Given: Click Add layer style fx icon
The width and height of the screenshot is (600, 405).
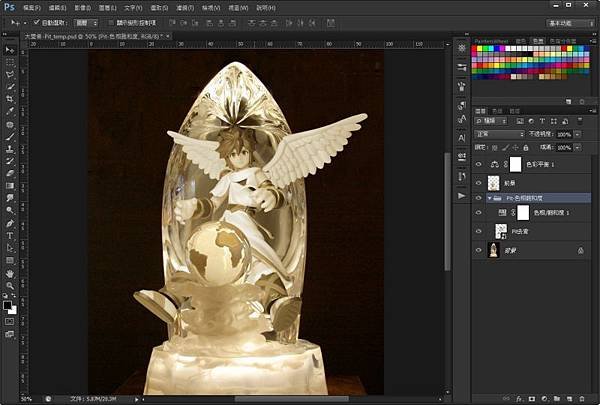Looking at the screenshot, I should coord(519,399).
